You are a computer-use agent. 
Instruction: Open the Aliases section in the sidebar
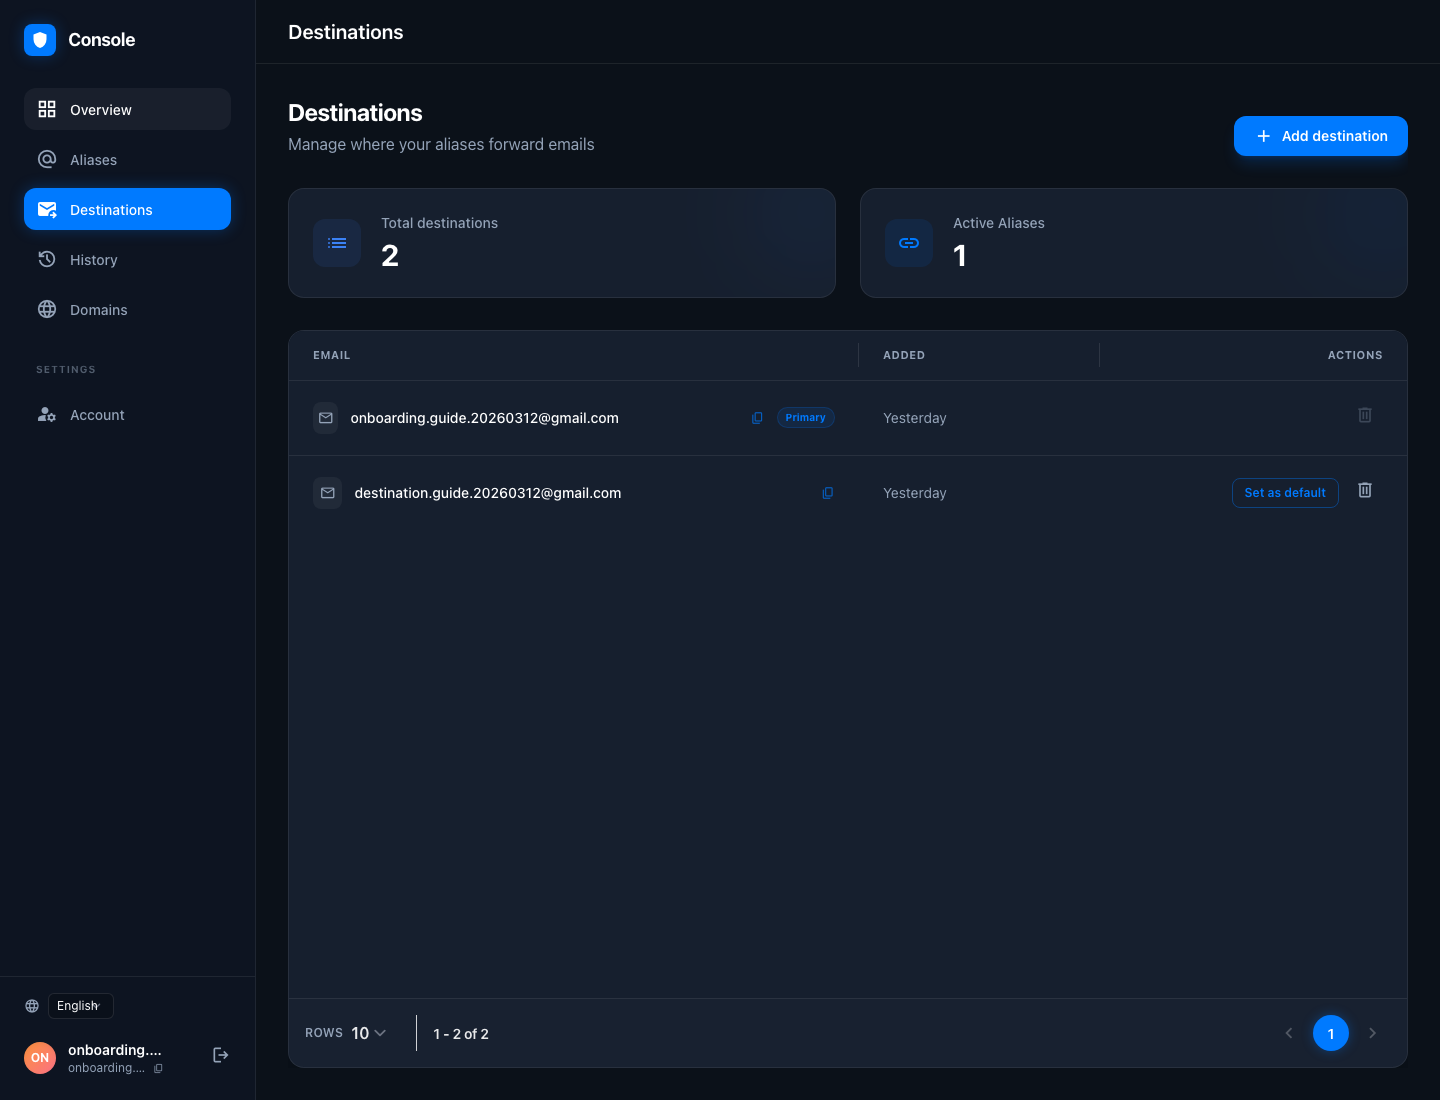click(93, 160)
